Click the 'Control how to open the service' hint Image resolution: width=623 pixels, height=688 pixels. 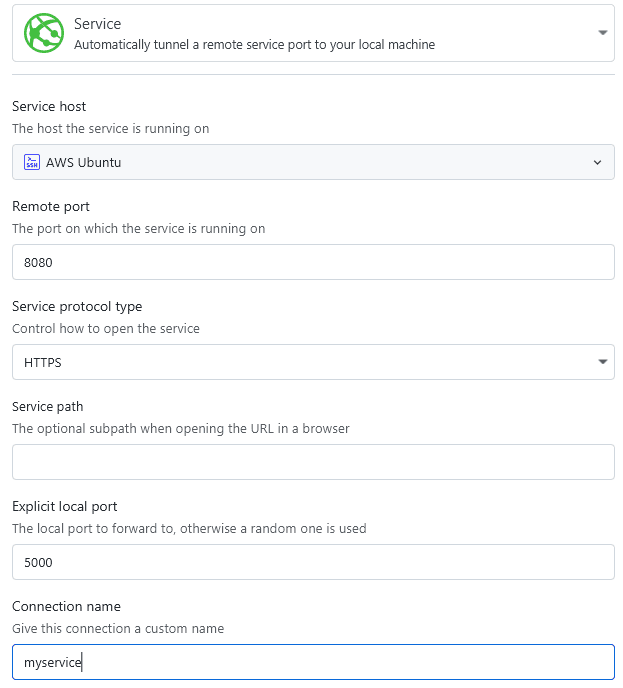click(x=106, y=328)
